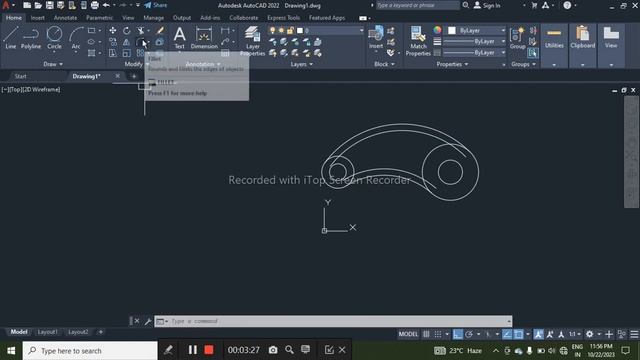Switch to the Parametric ribbon tab
Screen dimensions: 640x360
click(x=99, y=18)
